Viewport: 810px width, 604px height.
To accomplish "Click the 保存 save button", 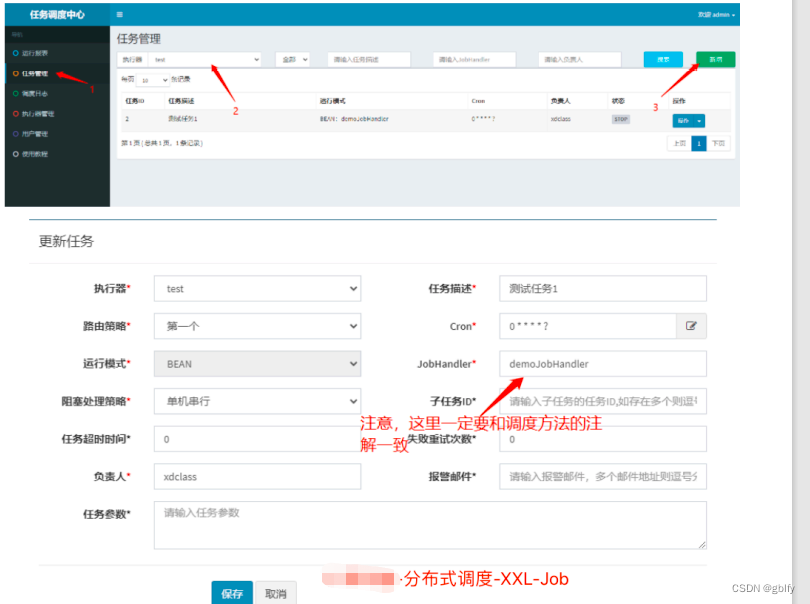I will pyautogui.click(x=232, y=593).
